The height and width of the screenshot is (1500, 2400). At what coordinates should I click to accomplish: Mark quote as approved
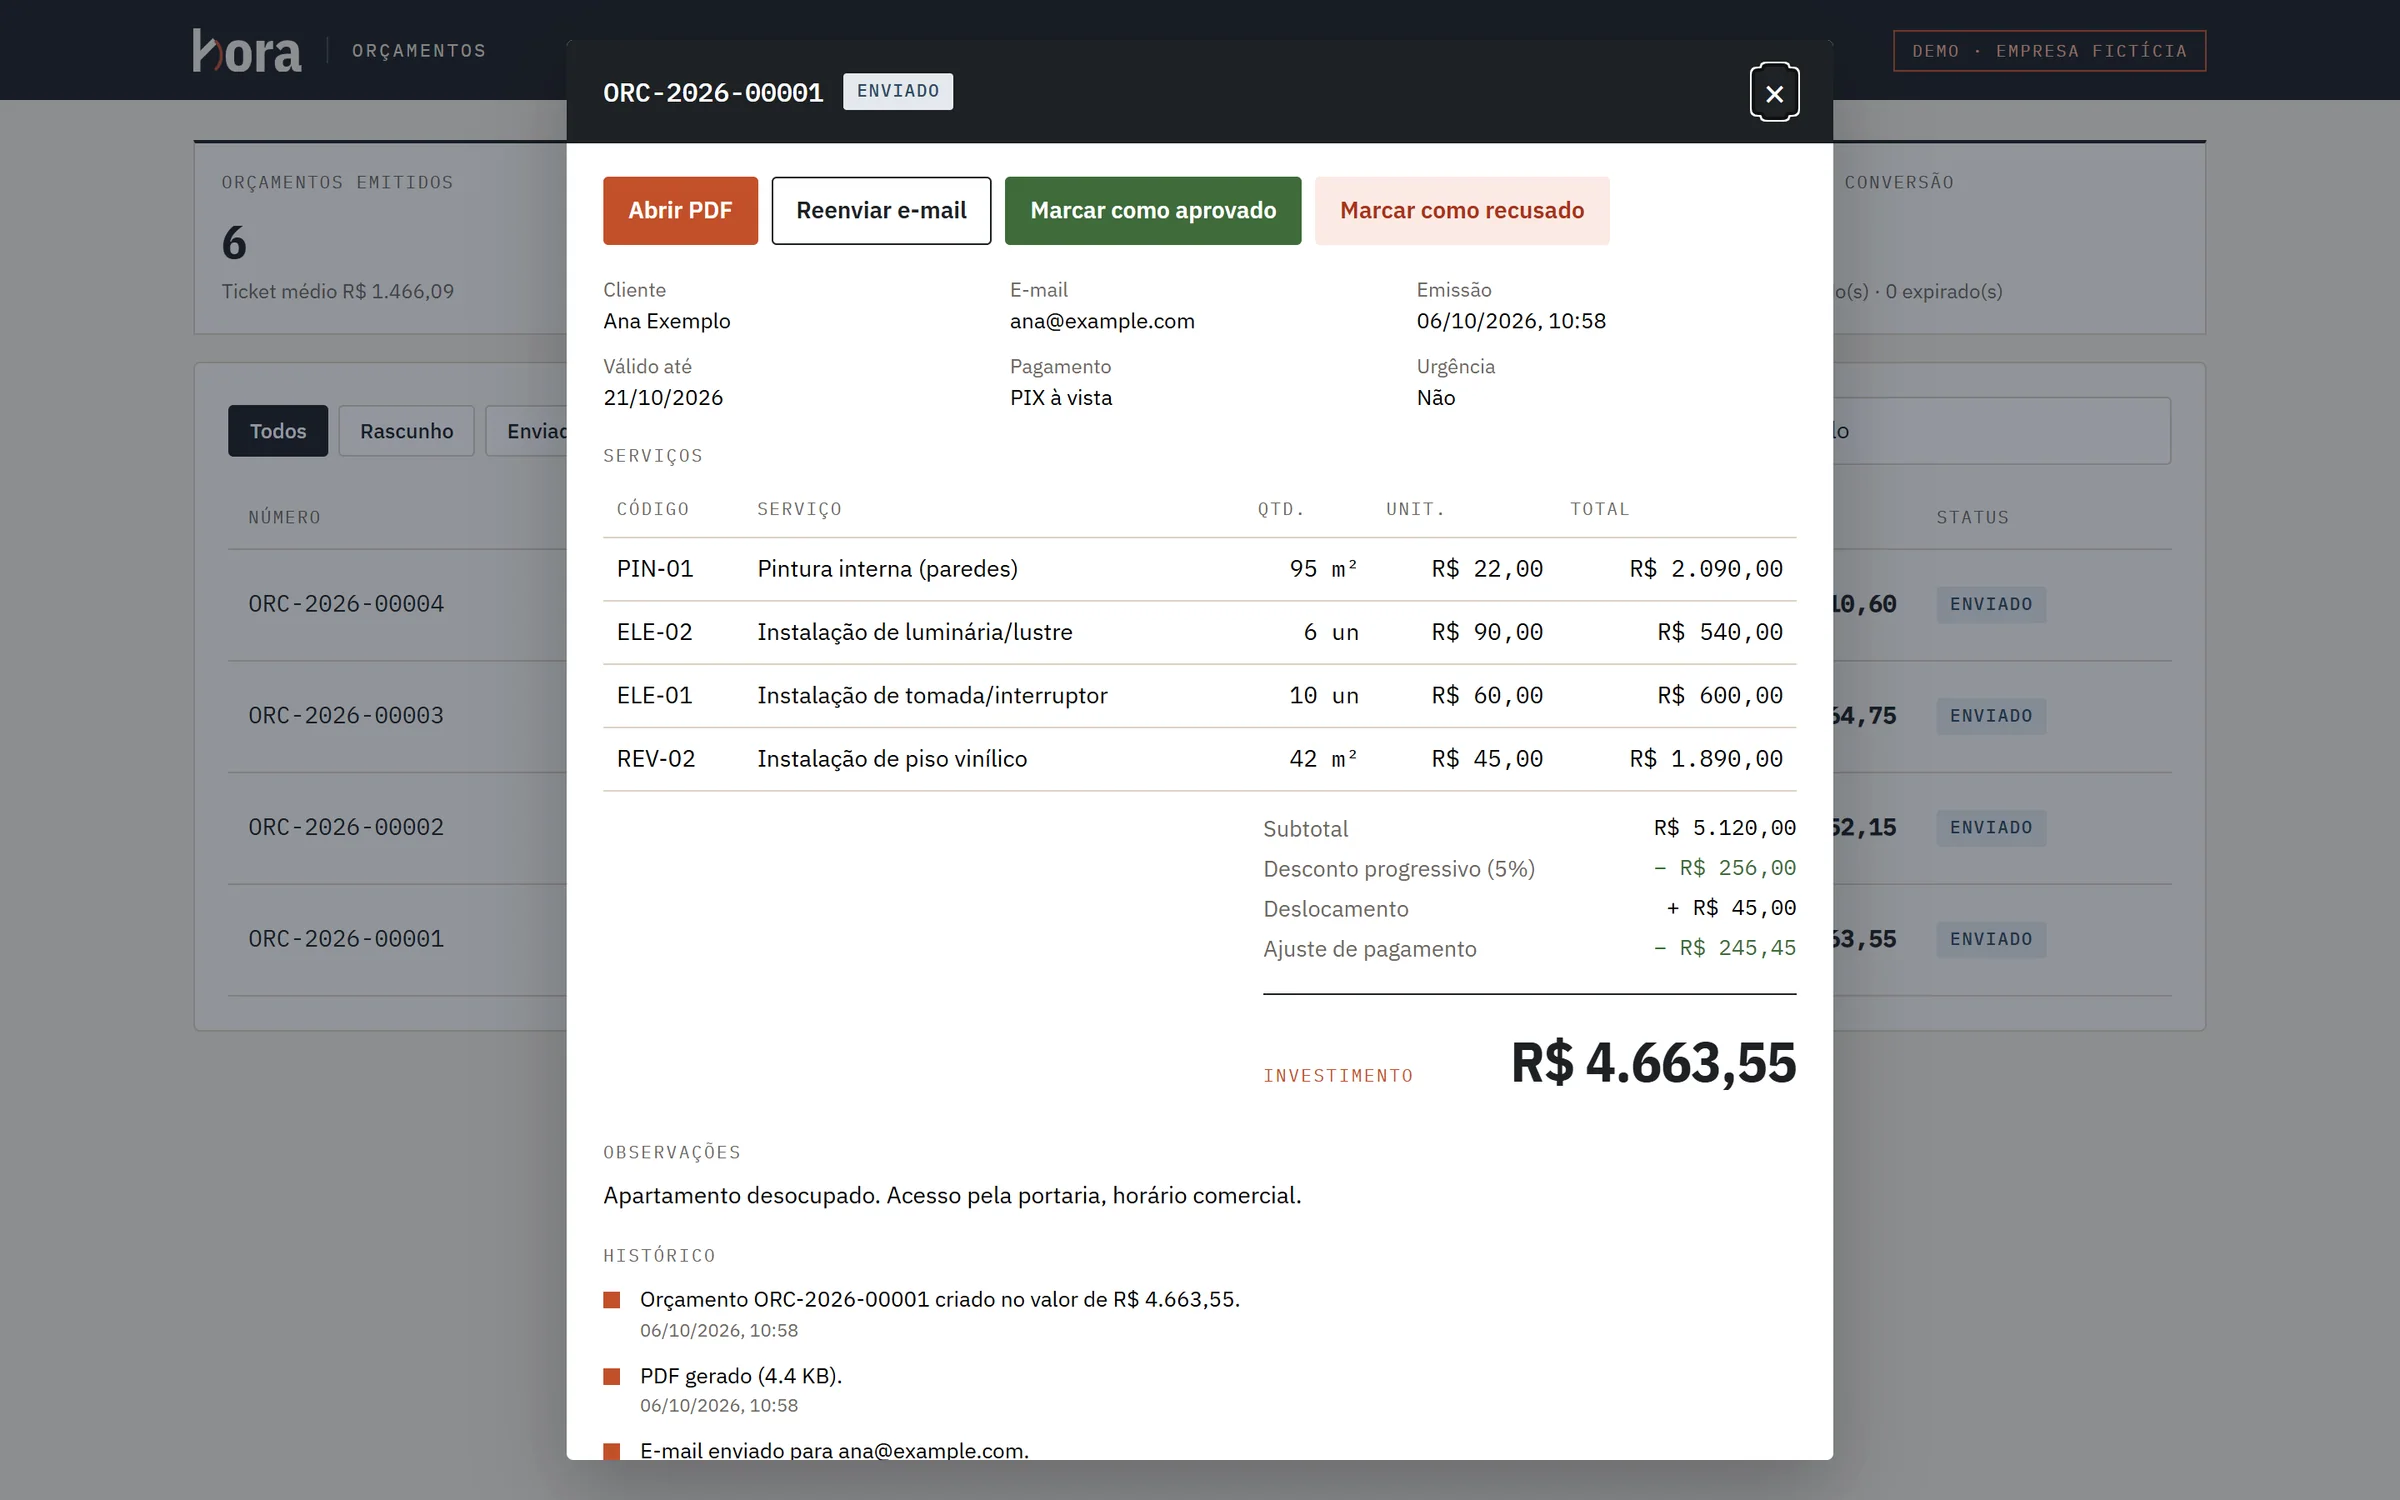pyautogui.click(x=1153, y=210)
